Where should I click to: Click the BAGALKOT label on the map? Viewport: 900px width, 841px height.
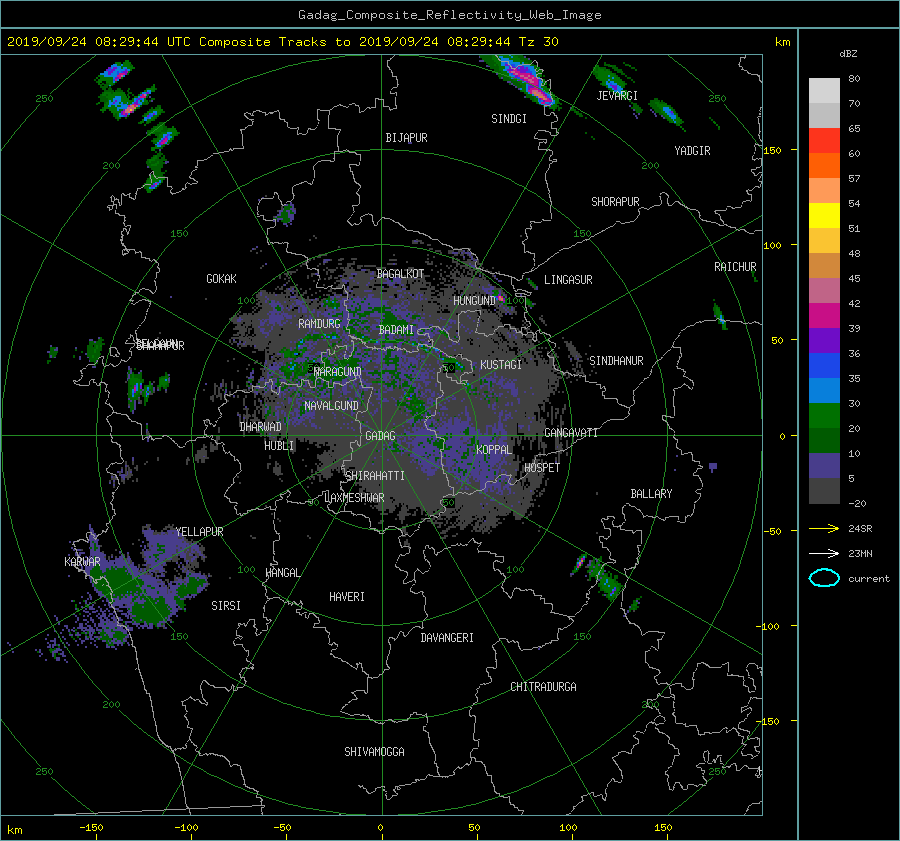(400, 274)
